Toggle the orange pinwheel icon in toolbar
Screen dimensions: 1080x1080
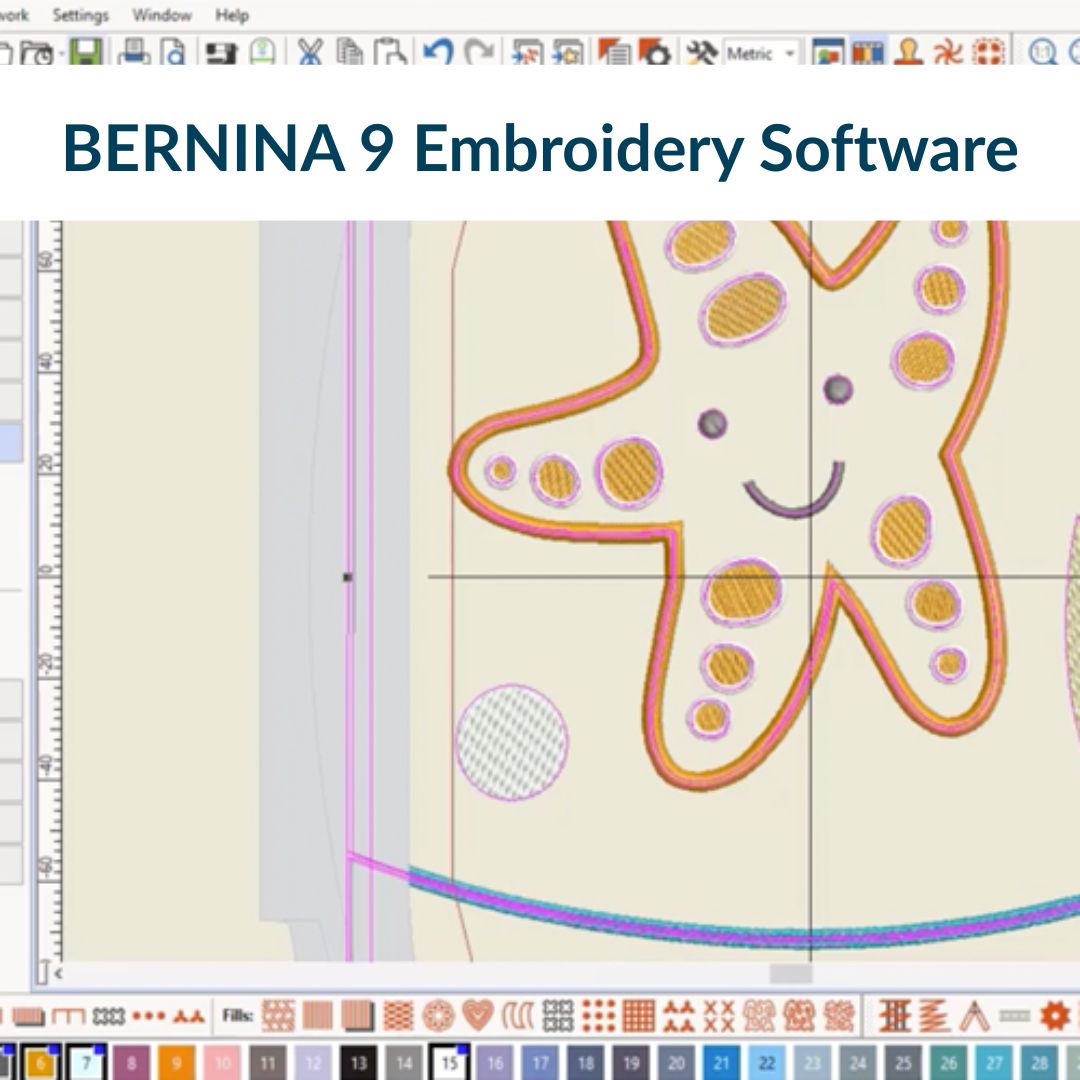point(948,53)
